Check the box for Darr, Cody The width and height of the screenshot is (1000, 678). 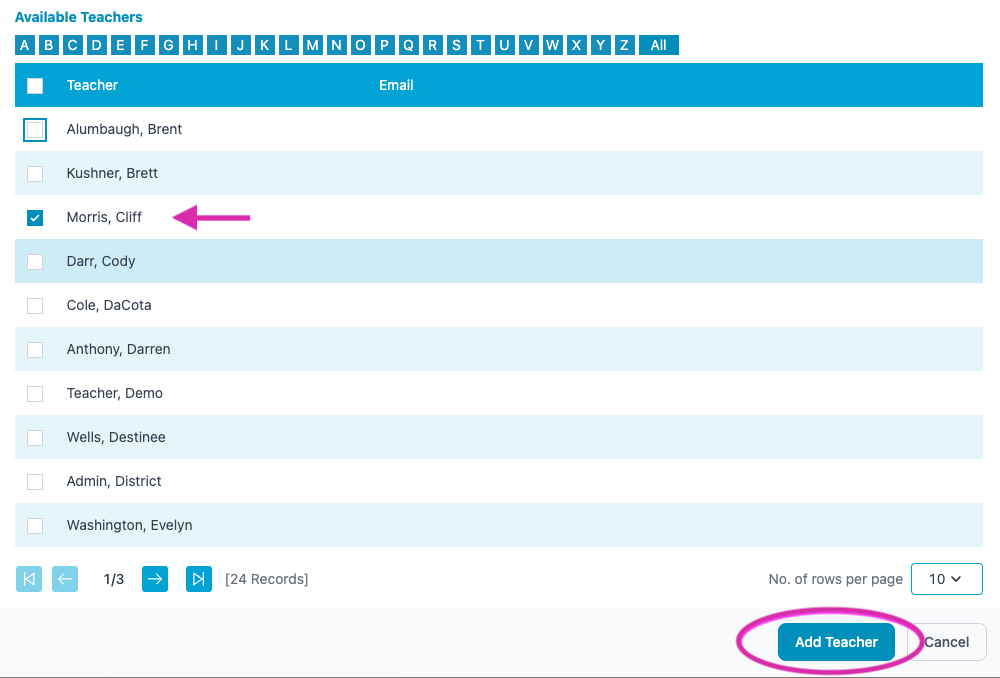click(x=35, y=262)
